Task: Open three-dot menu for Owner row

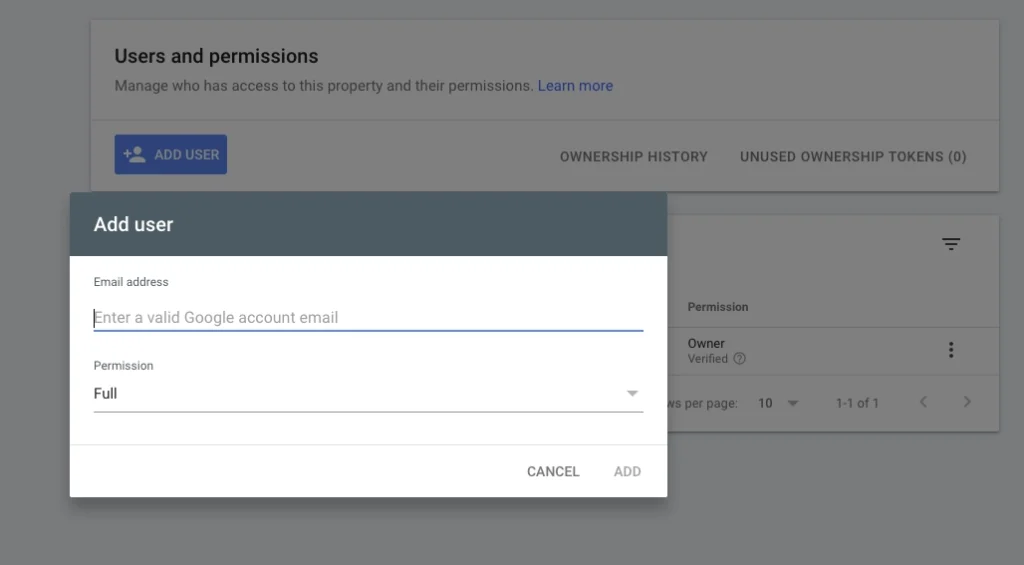Action: click(951, 350)
